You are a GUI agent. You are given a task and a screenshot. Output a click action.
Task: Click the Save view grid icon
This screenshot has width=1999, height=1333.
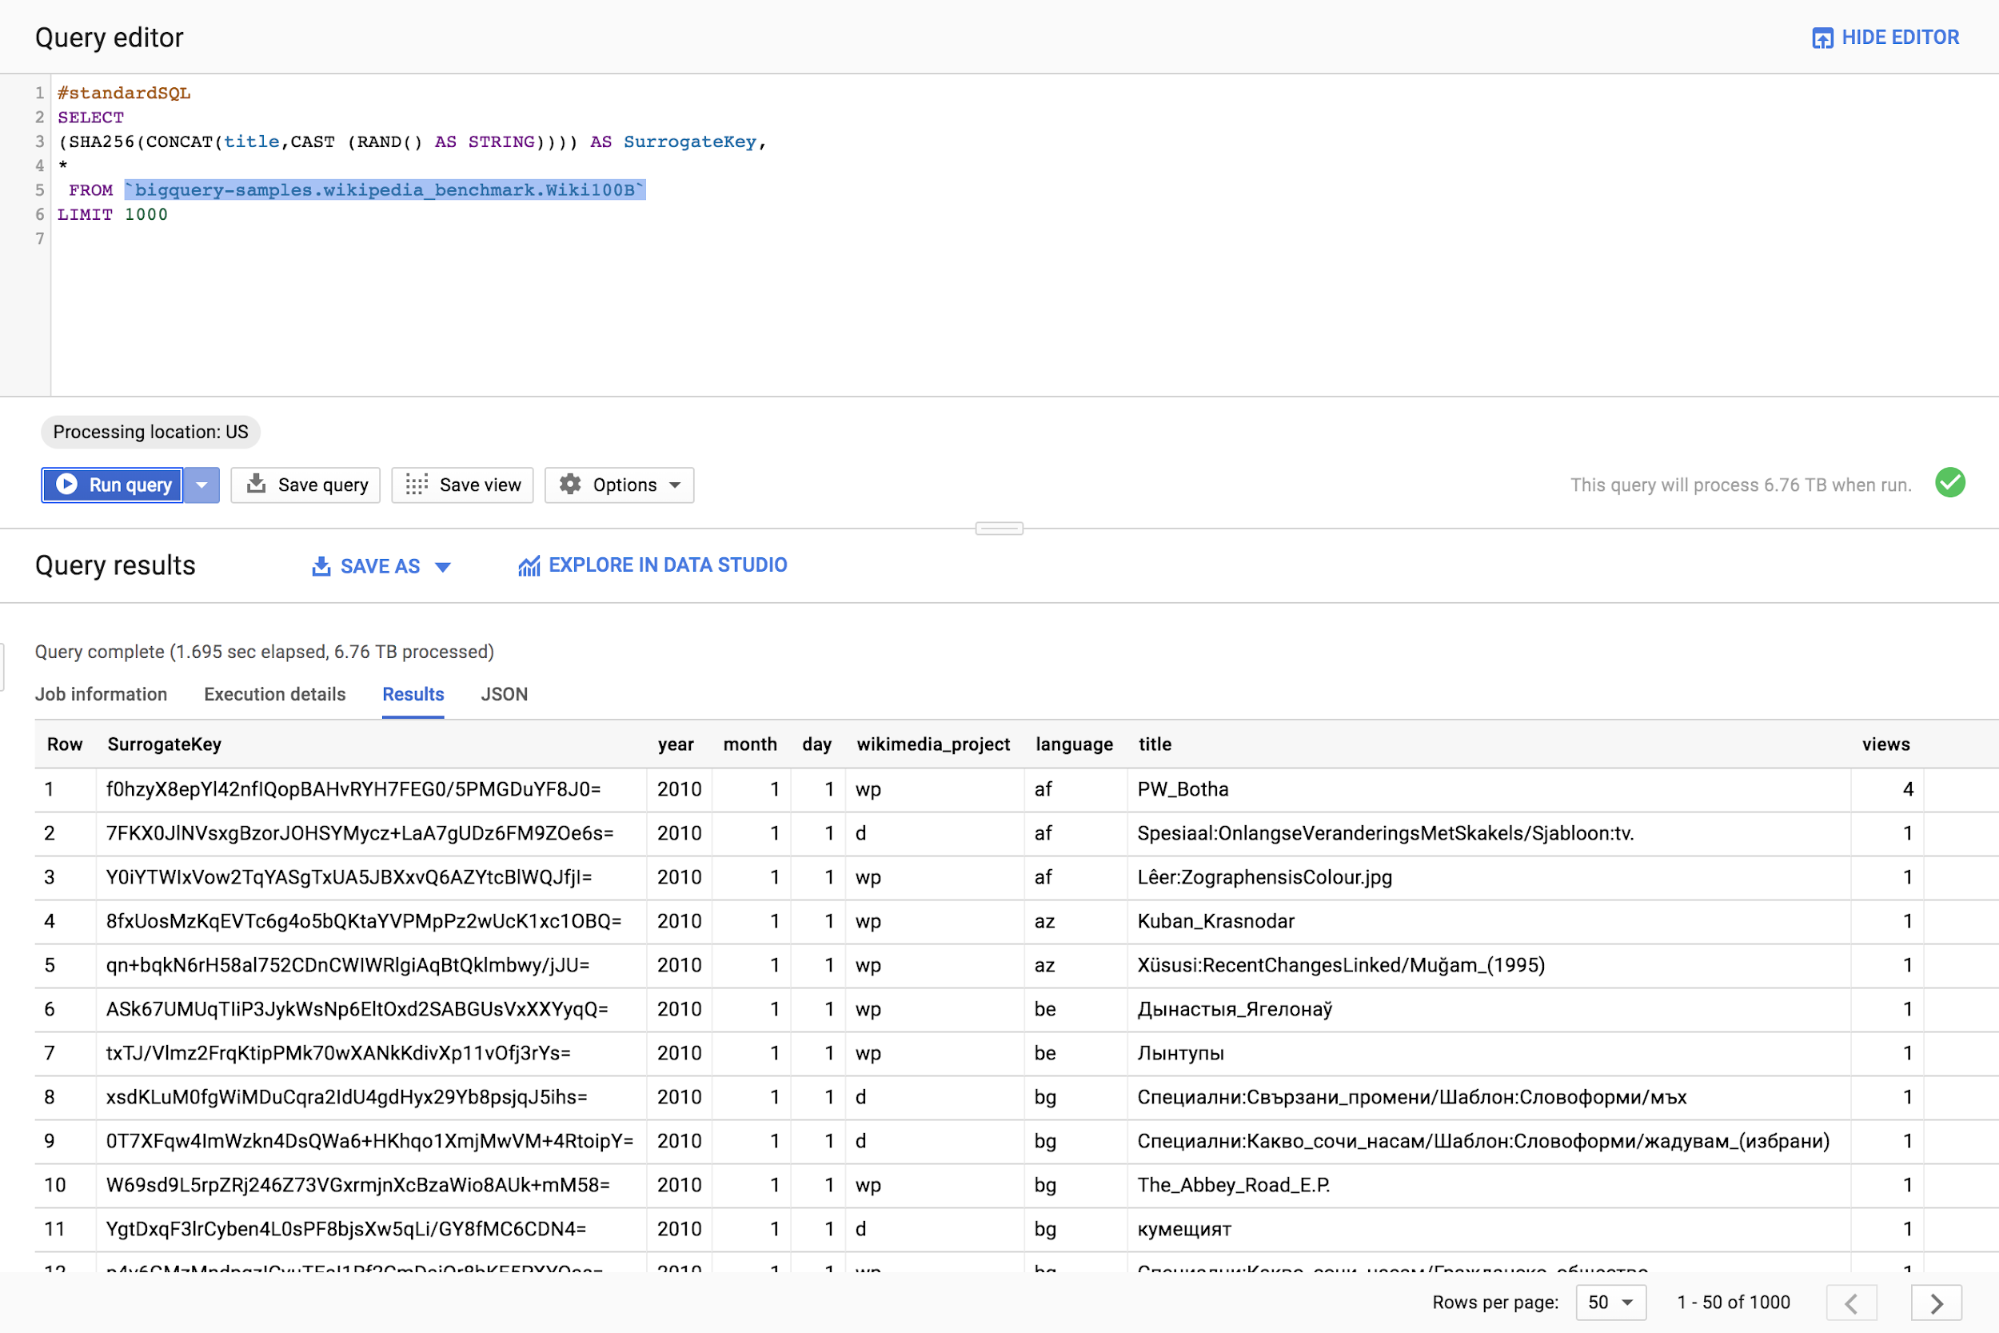tap(417, 484)
